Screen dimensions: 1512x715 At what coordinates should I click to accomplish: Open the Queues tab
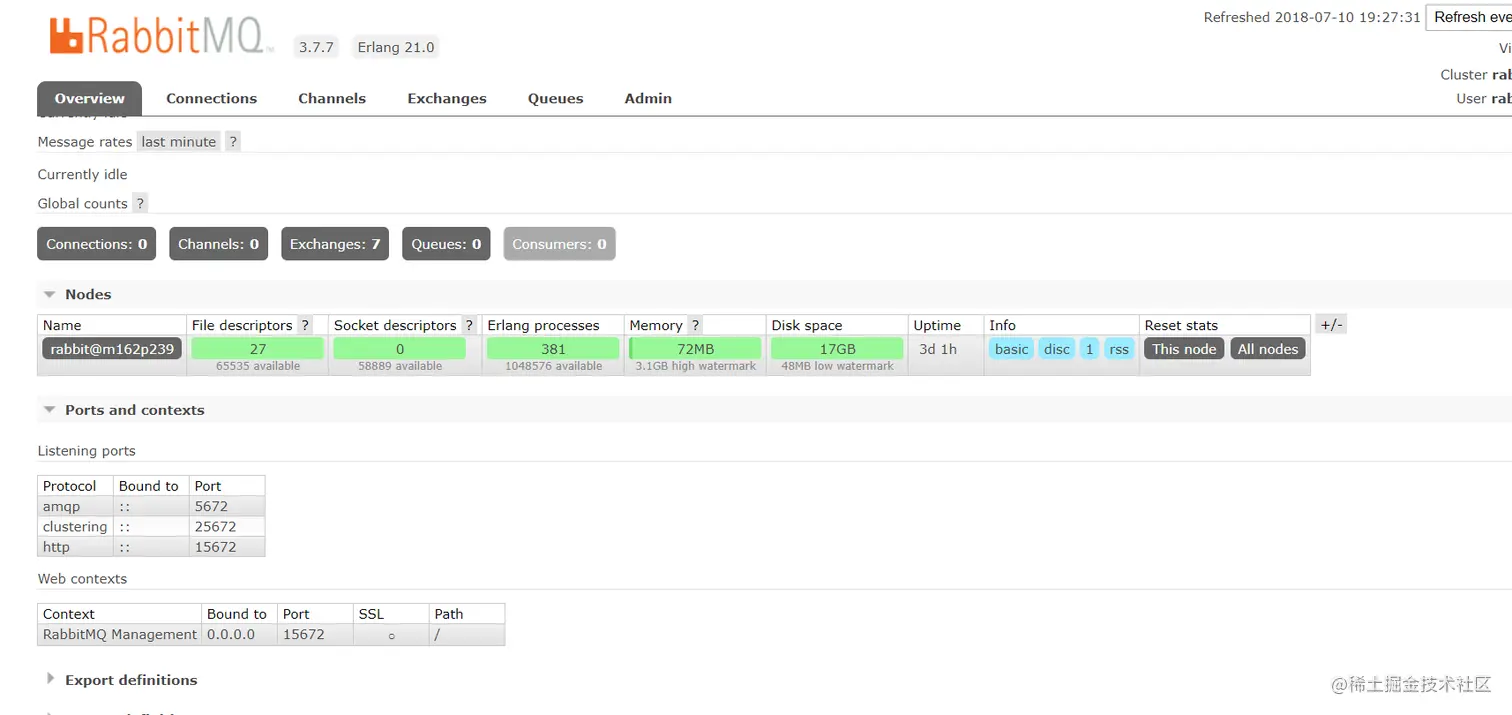click(x=556, y=98)
